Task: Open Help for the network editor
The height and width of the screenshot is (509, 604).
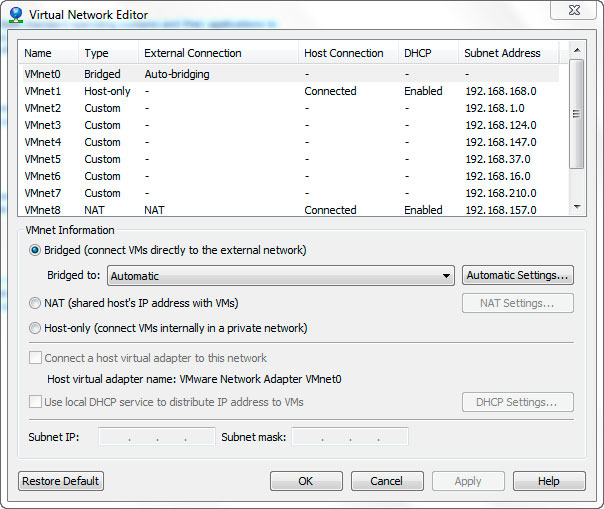Action: pos(549,481)
